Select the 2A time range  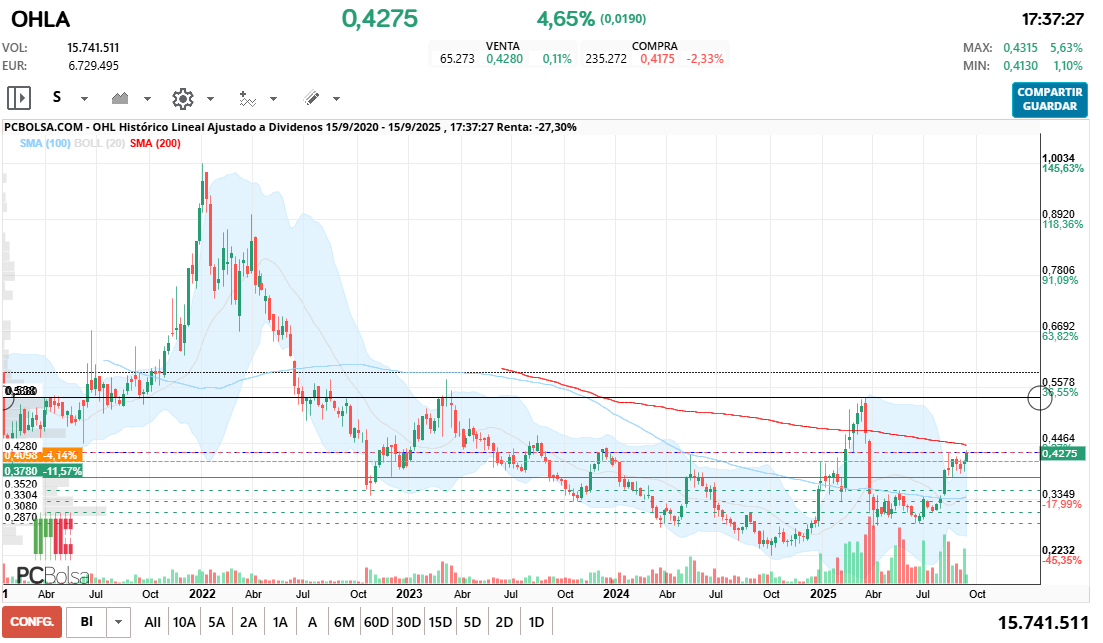tap(248, 622)
